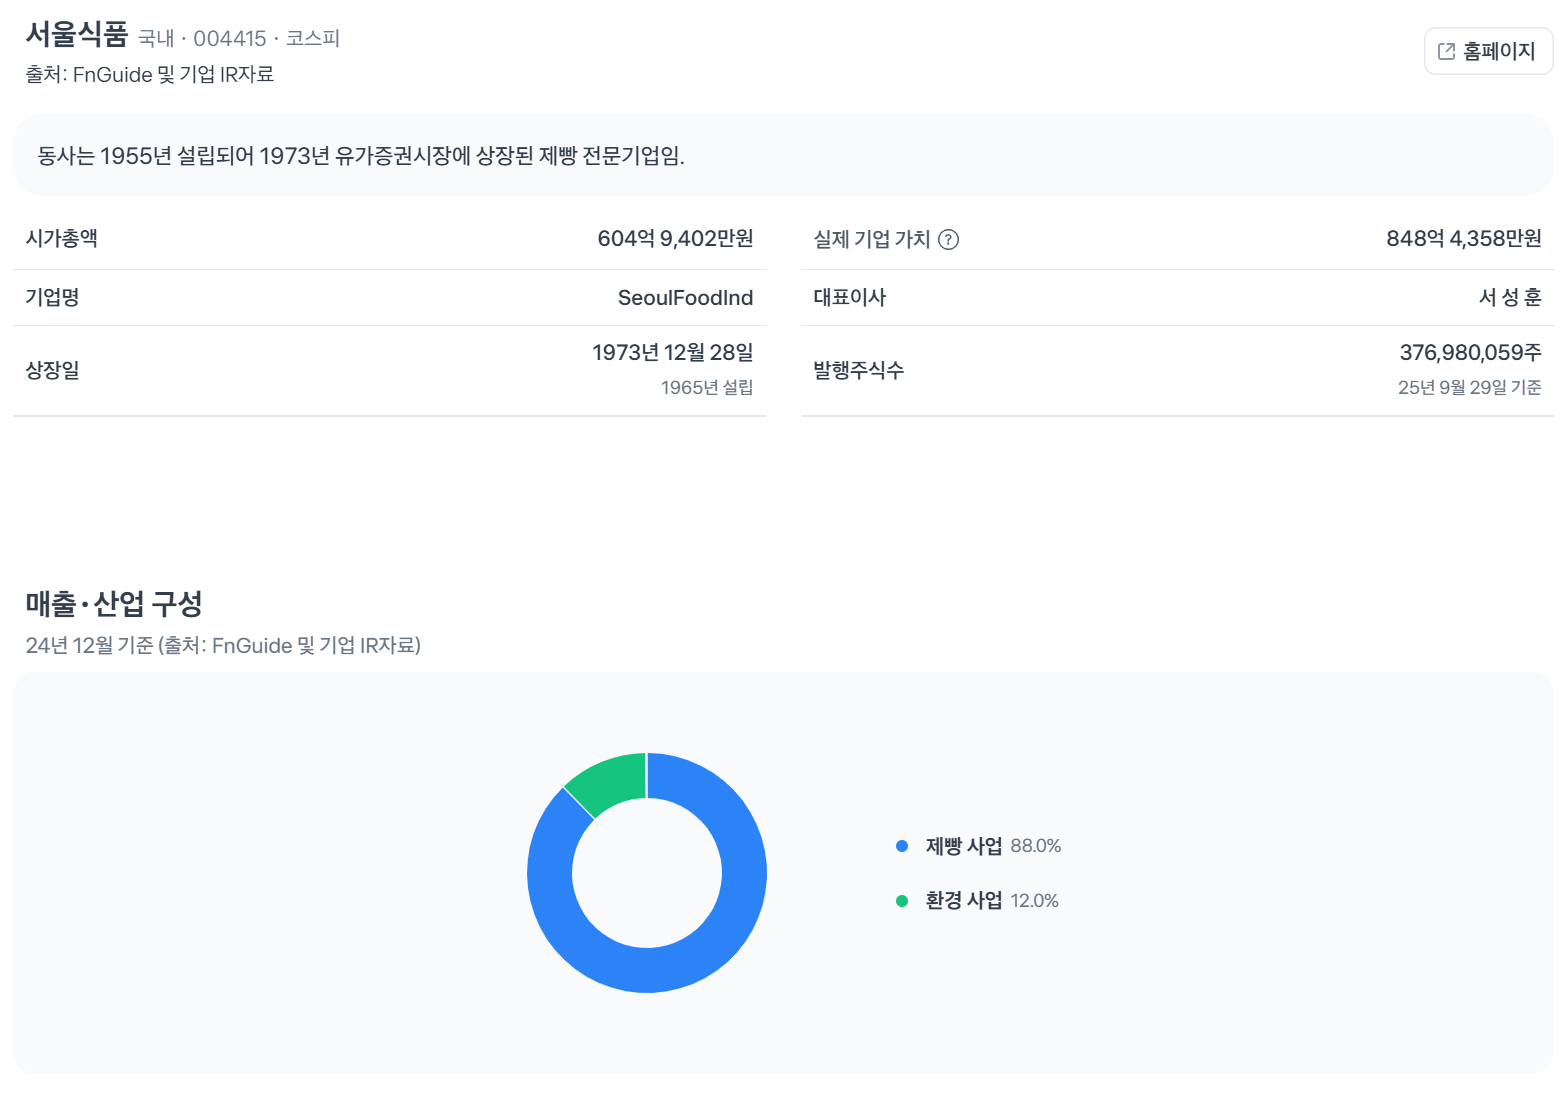Click the 25년 9월 29일 기준 note
Image resolution: width=1567 pixels, height=1107 pixels.
click(x=1470, y=387)
